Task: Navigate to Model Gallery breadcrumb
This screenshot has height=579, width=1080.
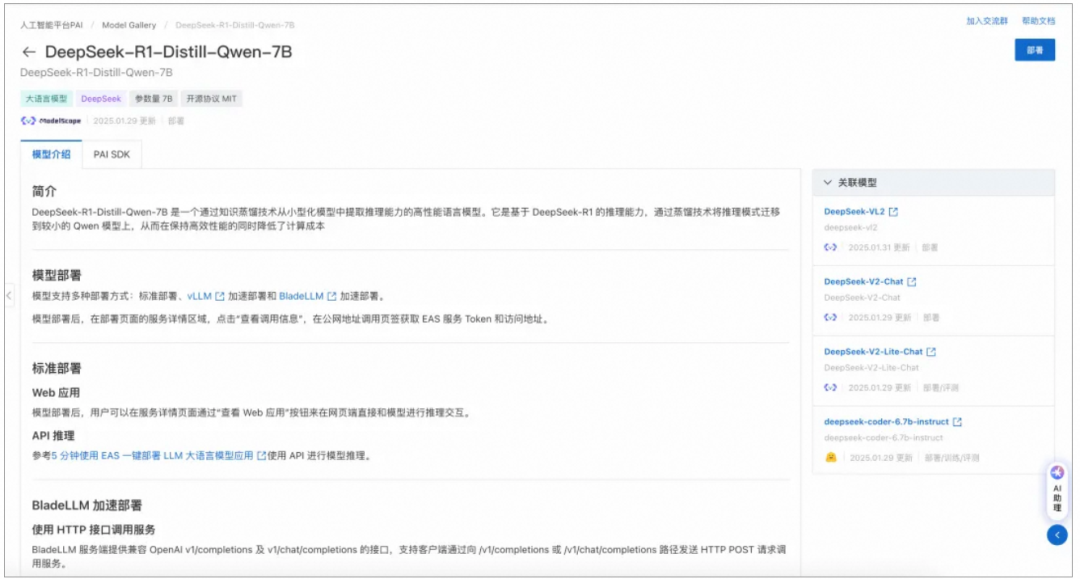Action: [129, 25]
